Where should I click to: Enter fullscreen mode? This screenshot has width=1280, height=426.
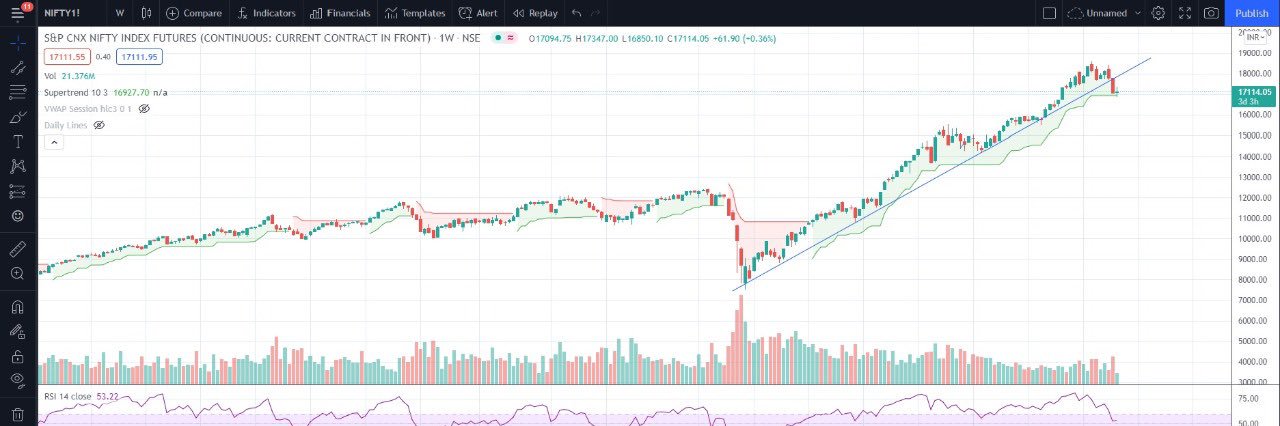1185,13
